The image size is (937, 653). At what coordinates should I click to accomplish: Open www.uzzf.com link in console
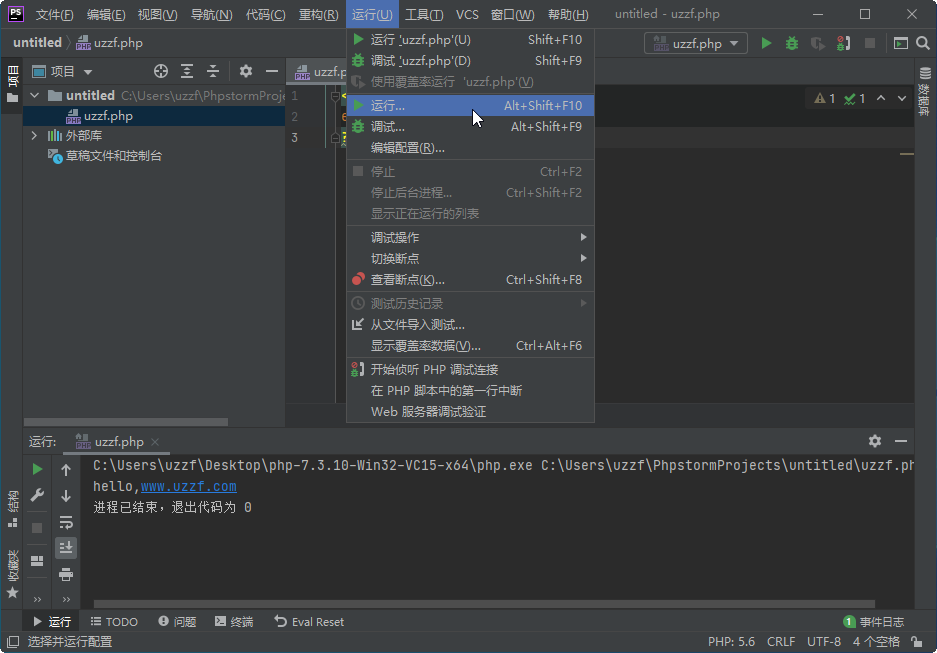[x=189, y=486]
